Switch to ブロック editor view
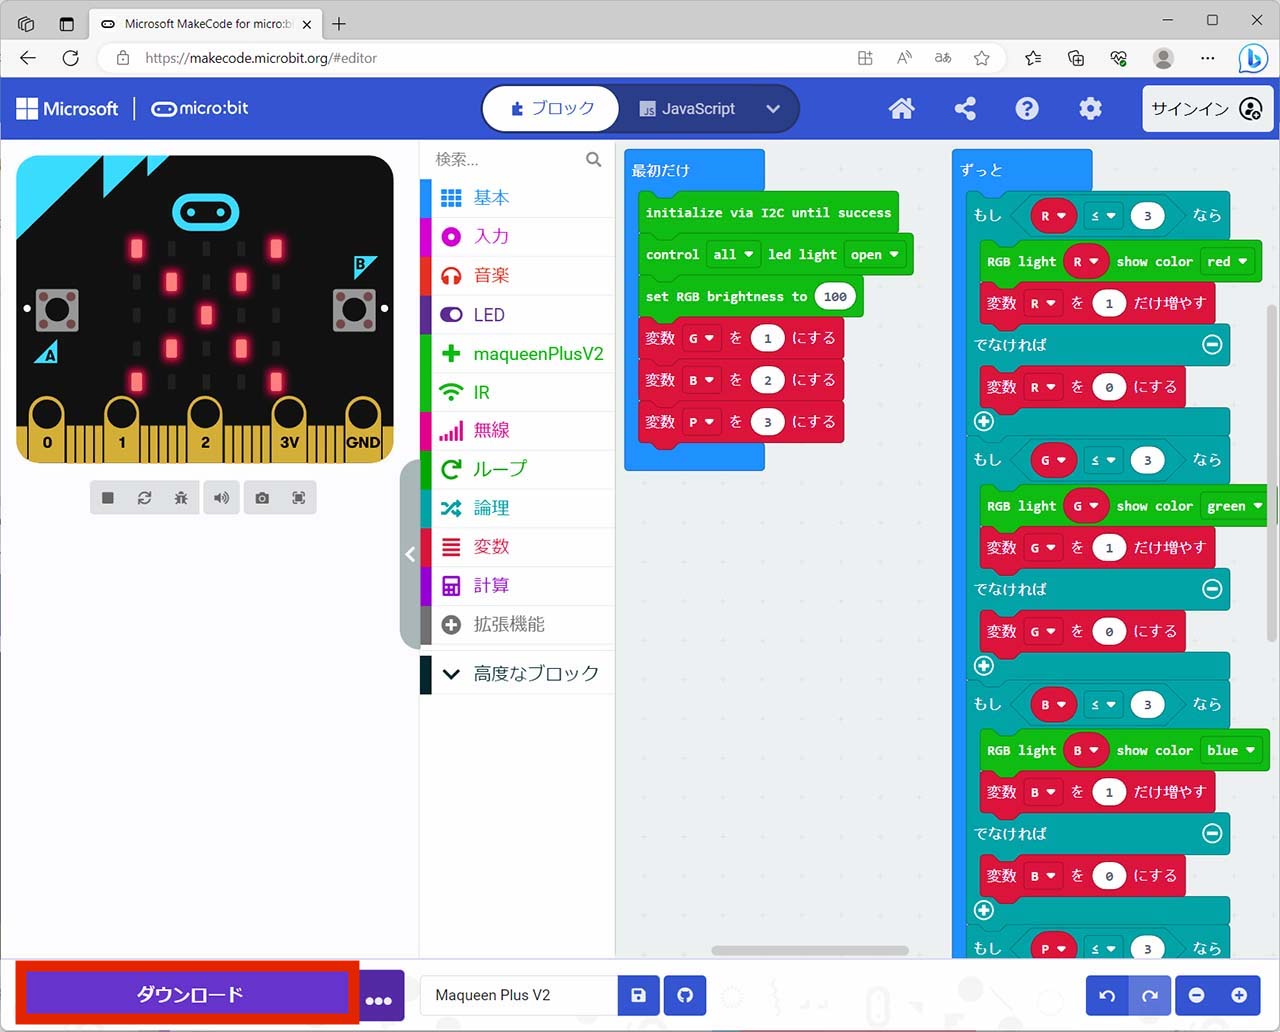Viewport: 1280px width, 1032px height. pyautogui.click(x=551, y=108)
